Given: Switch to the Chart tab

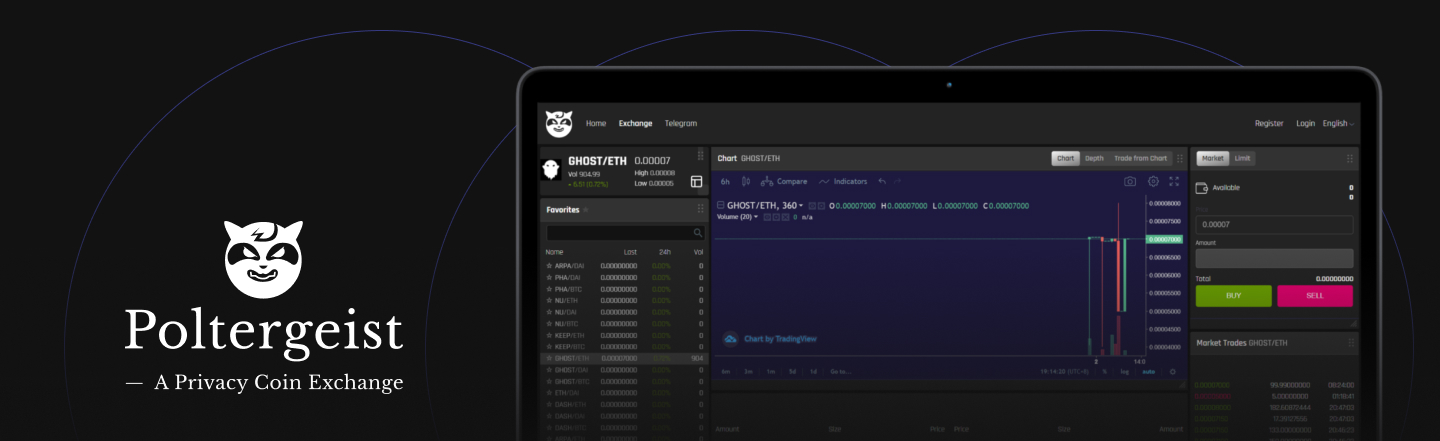Looking at the screenshot, I should 1065,158.
